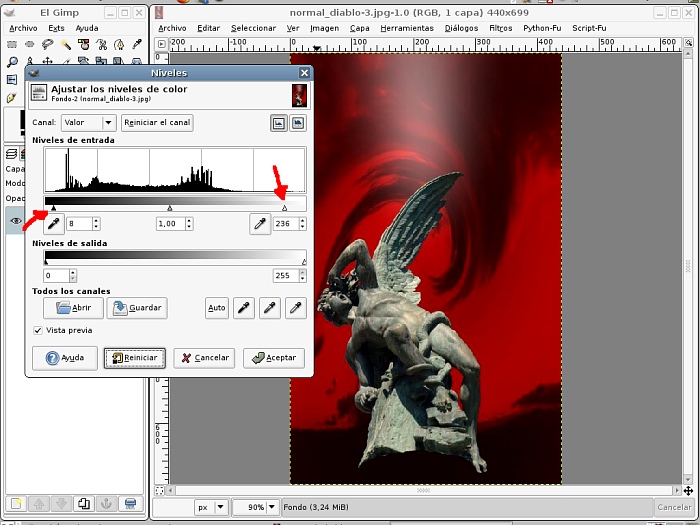Click the horizontal scrollbar under canvas
Image resolution: width=700 pixels, height=525 pixels.
[423, 491]
